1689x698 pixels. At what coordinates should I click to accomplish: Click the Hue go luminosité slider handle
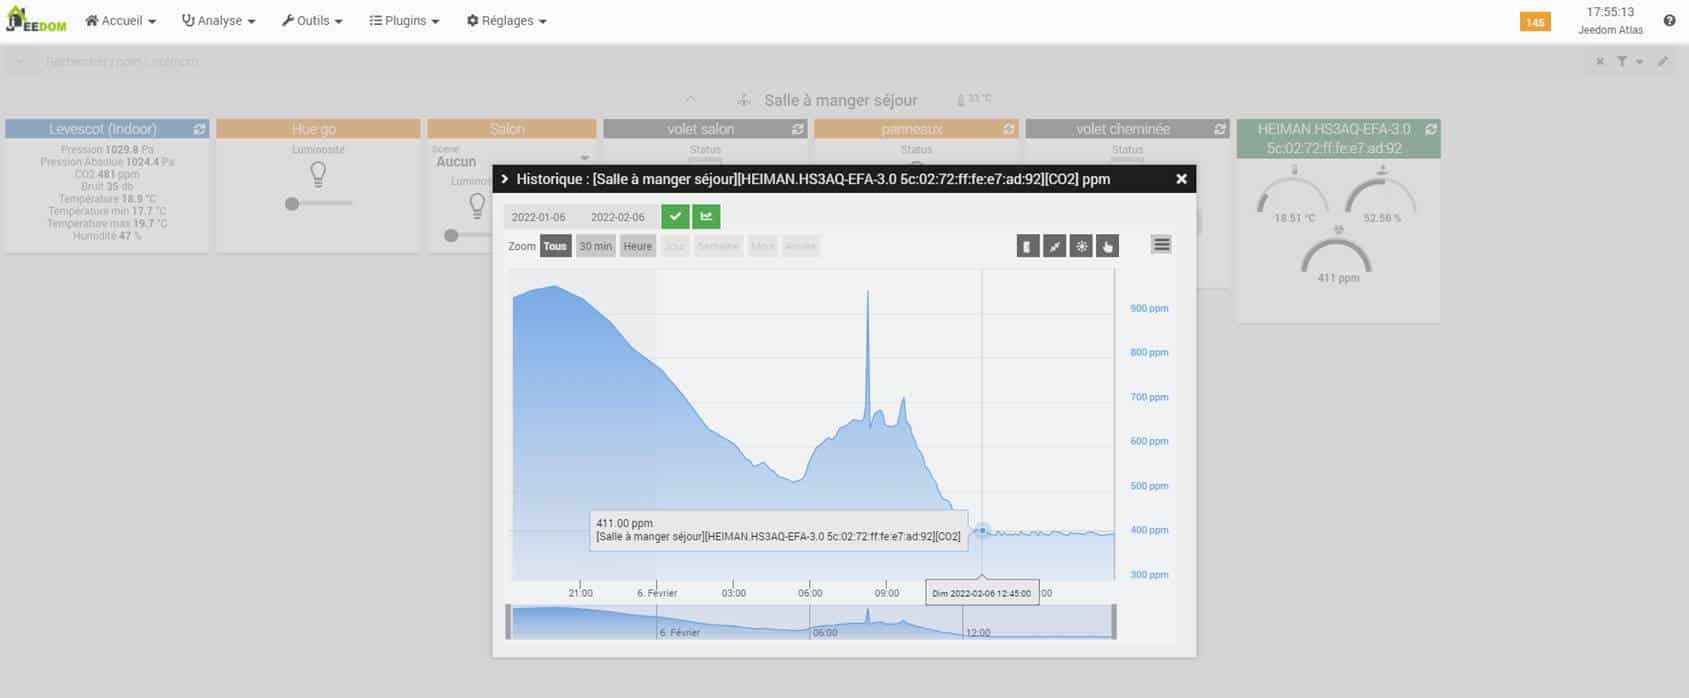pos(292,204)
